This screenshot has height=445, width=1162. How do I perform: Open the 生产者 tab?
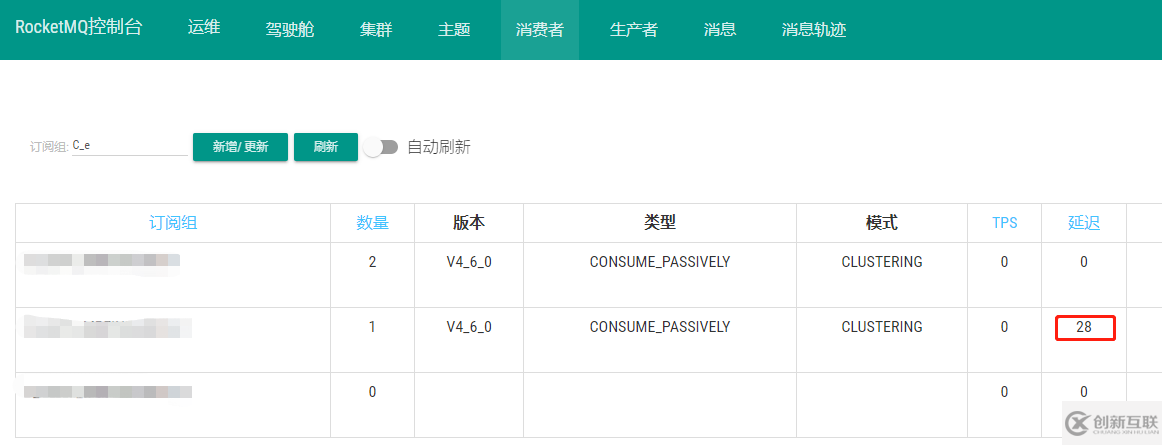coord(634,29)
